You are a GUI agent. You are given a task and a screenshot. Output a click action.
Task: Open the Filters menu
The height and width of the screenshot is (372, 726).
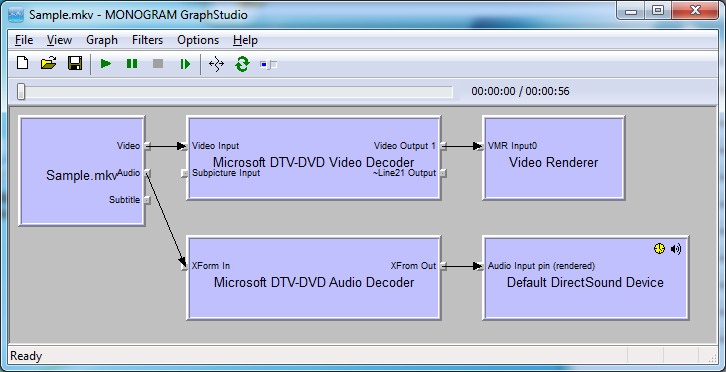[147, 40]
